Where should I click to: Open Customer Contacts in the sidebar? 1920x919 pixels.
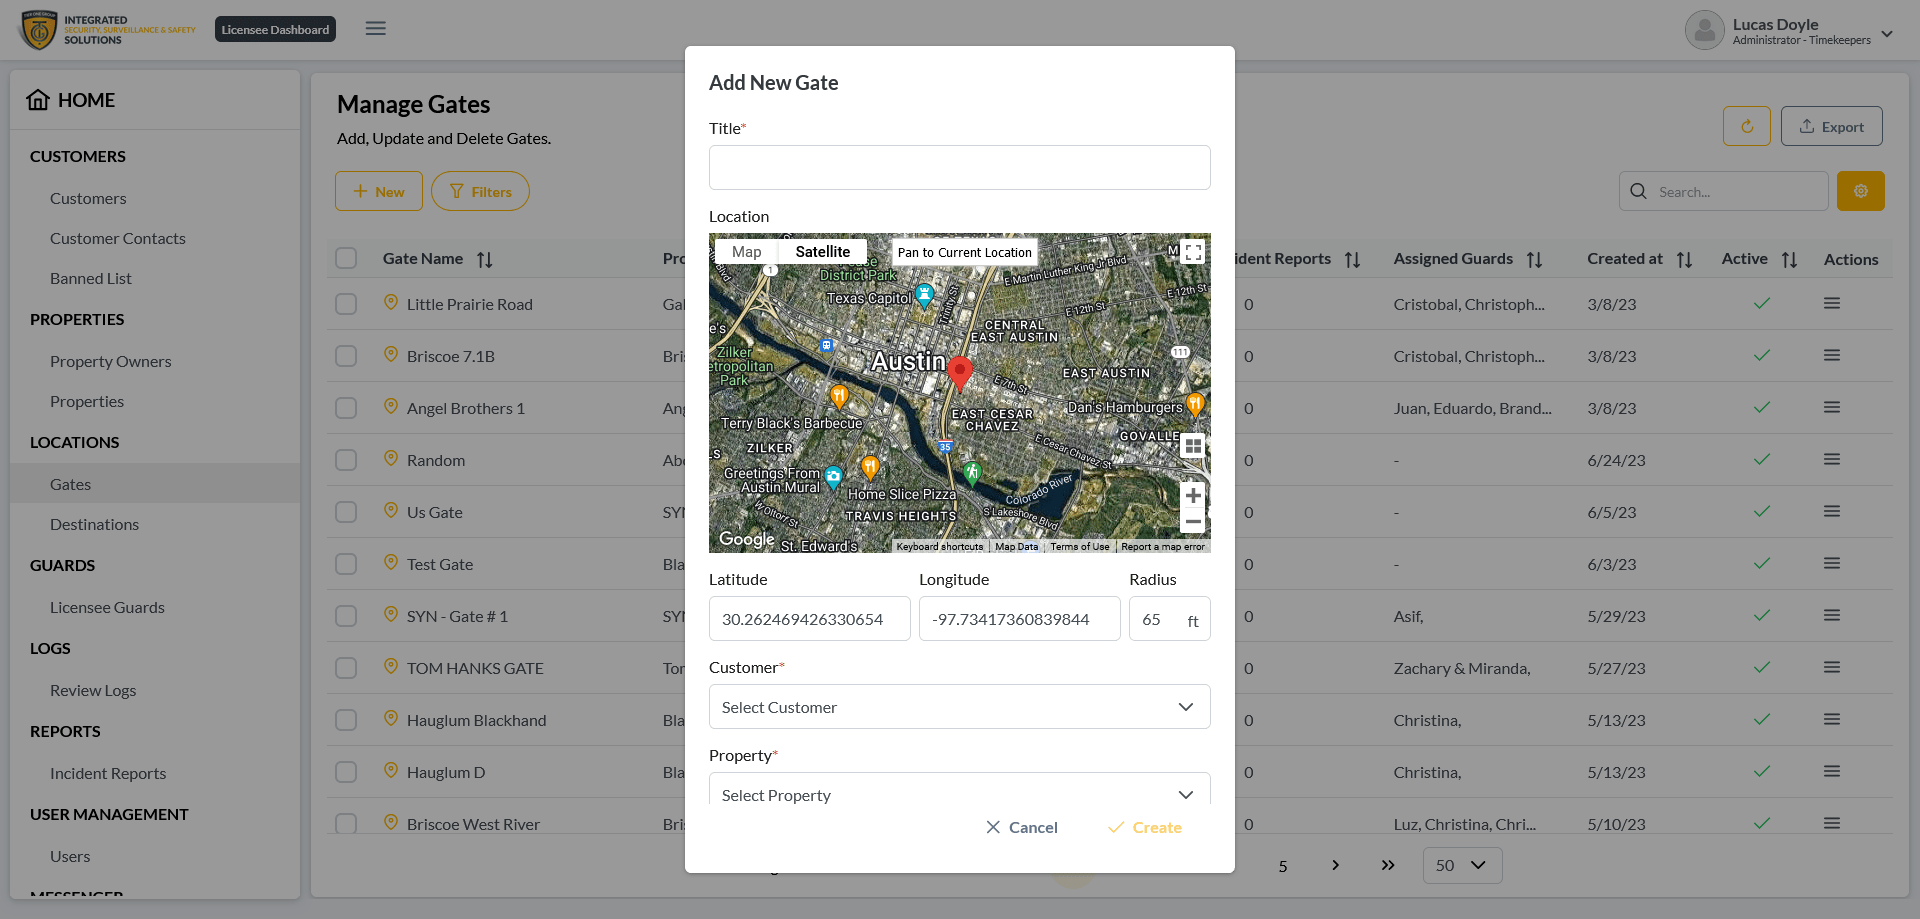118,238
